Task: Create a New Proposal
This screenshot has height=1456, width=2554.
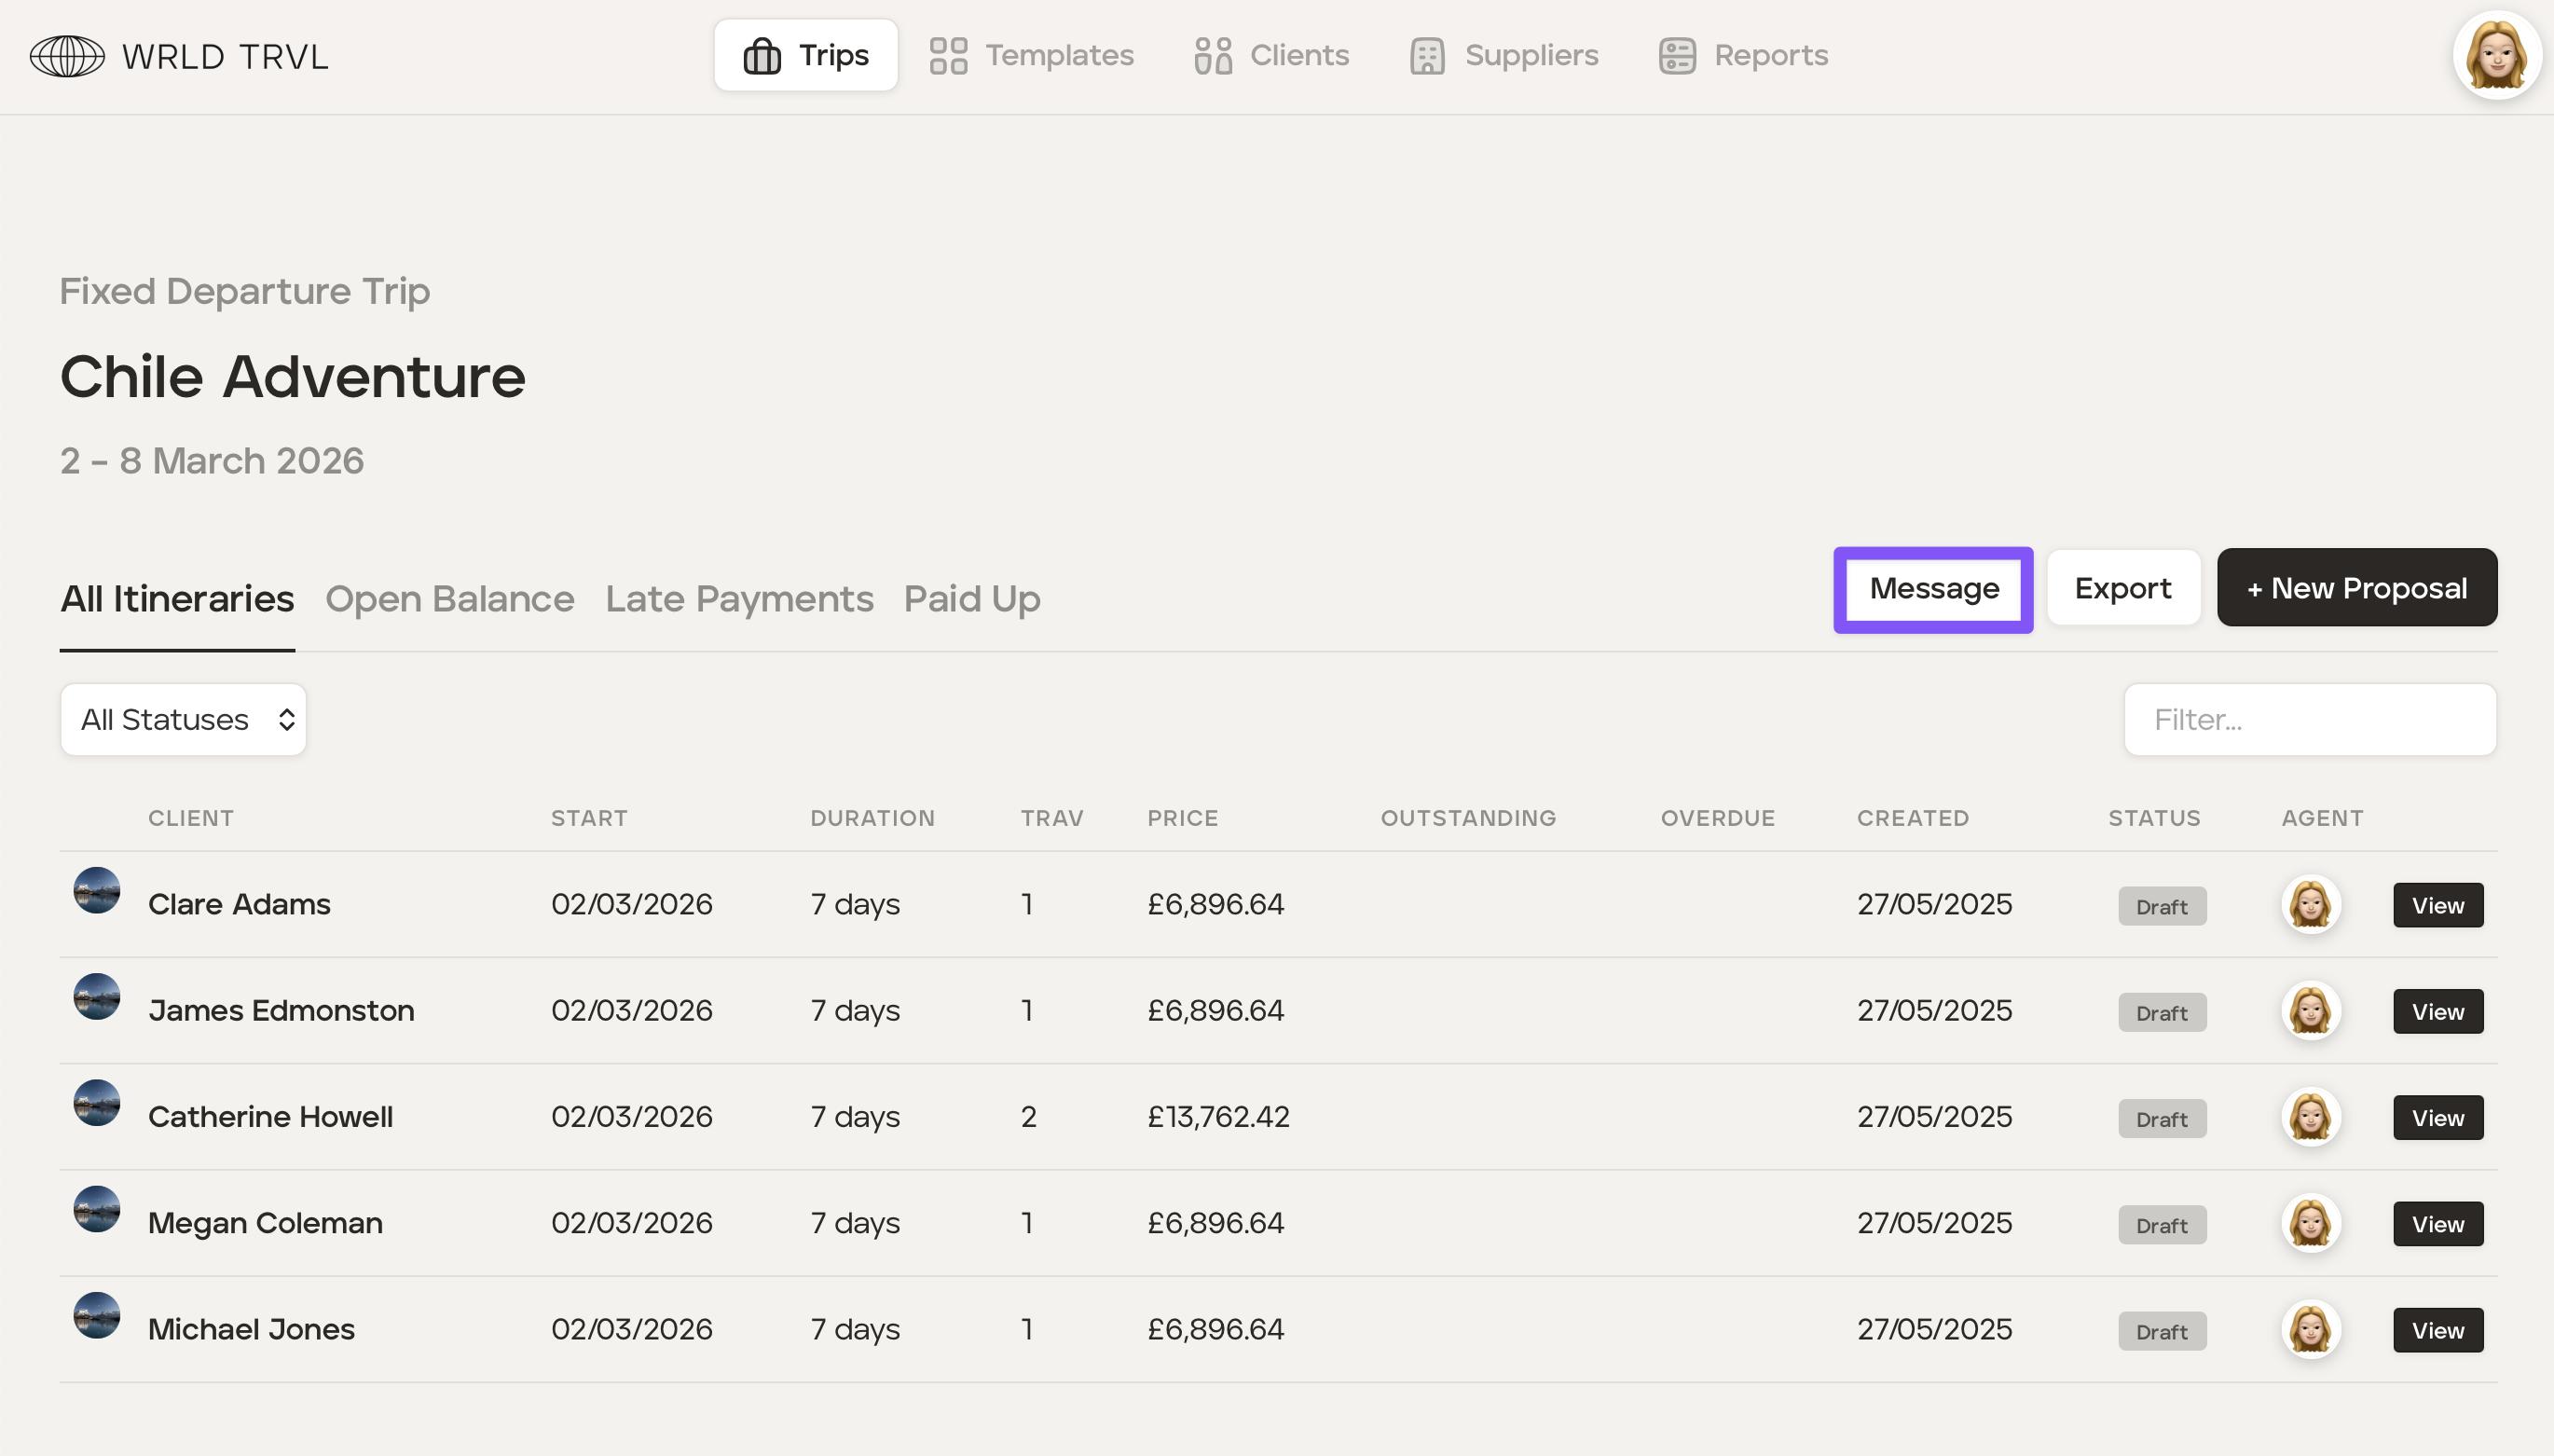Action: point(2356,588)
